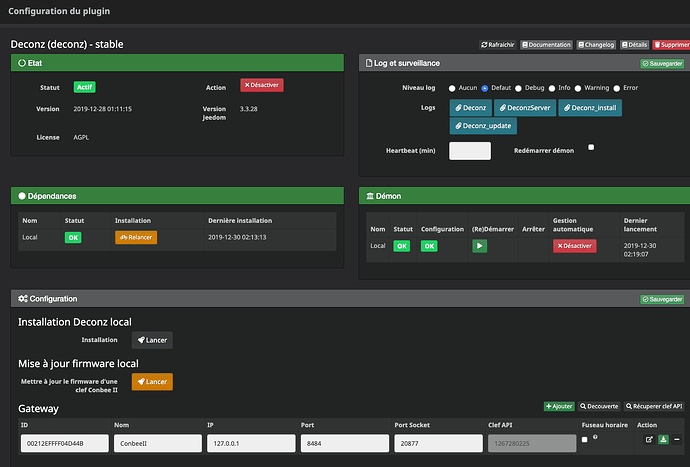Toggle the Fuseau horaire checkbox
Viewport: 690px width, 467px height.
click(x=585, y=440)
